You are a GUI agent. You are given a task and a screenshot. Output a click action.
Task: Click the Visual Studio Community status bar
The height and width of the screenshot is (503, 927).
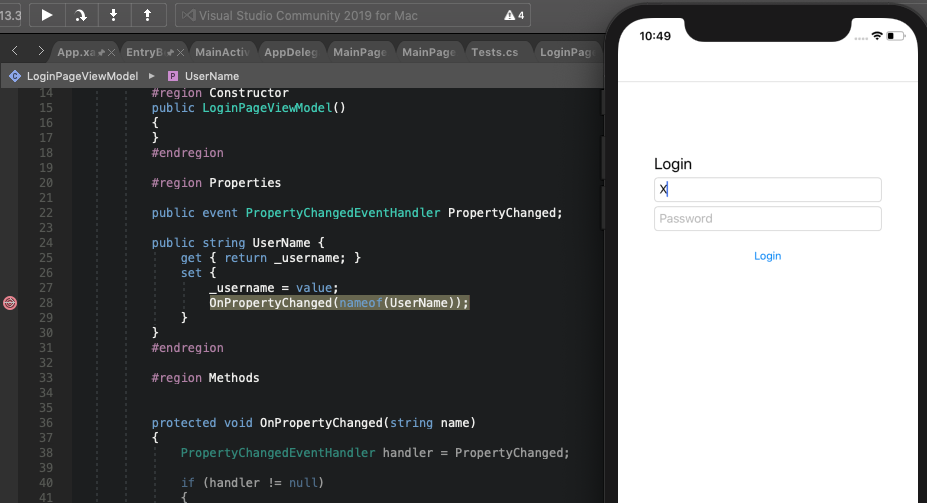pyautogui.click(x=350, y=15)
